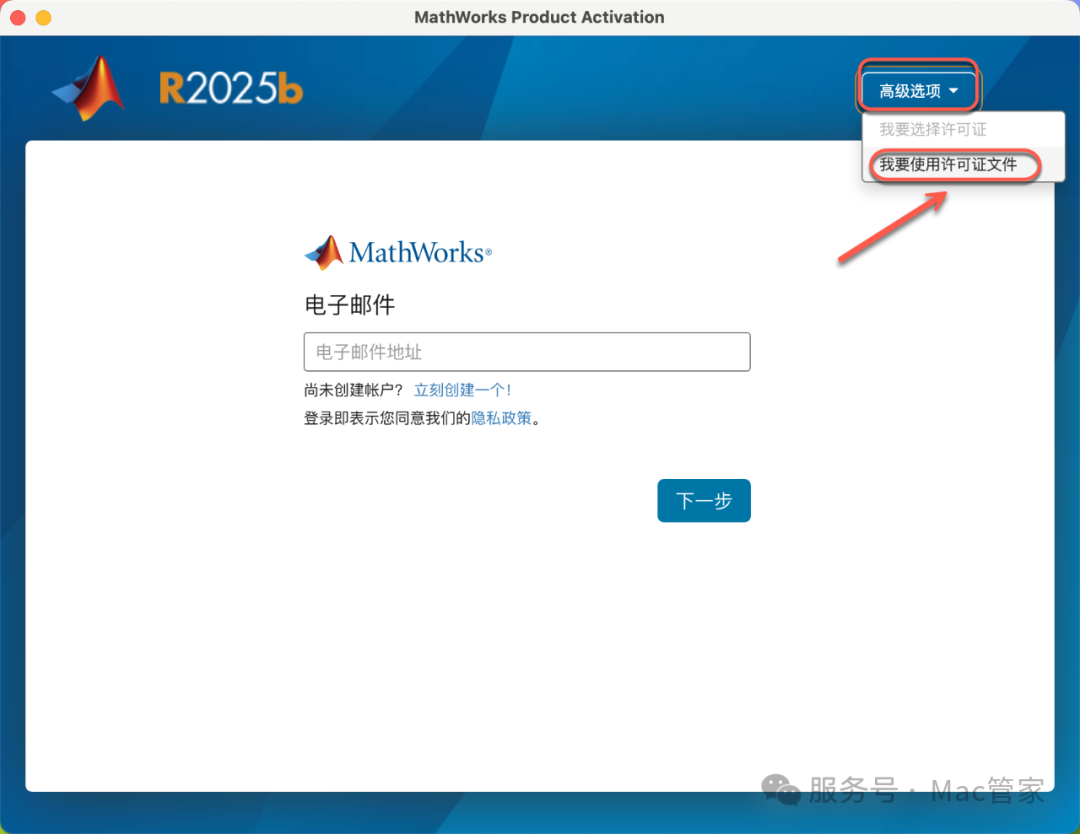Click the MathWorks Product Activation title bar

click(x=539, y=17)
